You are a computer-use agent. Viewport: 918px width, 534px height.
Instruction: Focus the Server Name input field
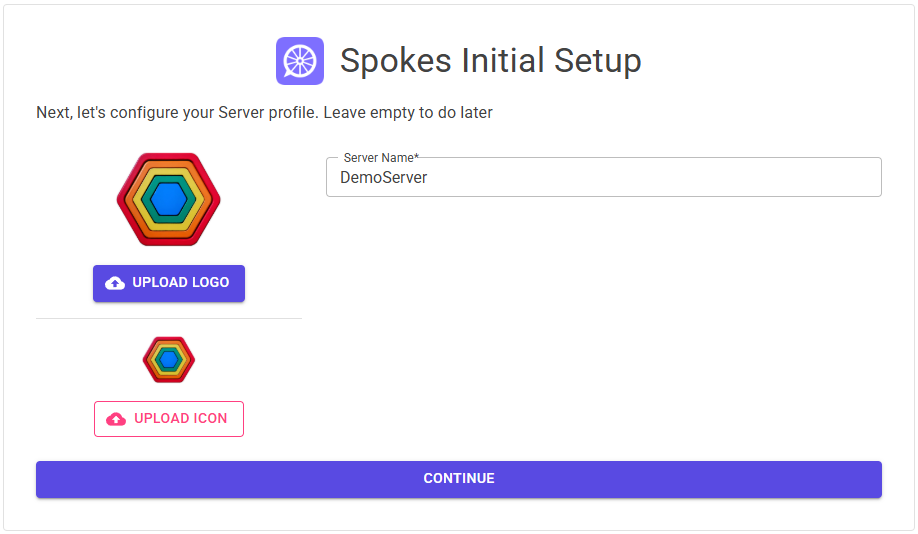(604, 177)
